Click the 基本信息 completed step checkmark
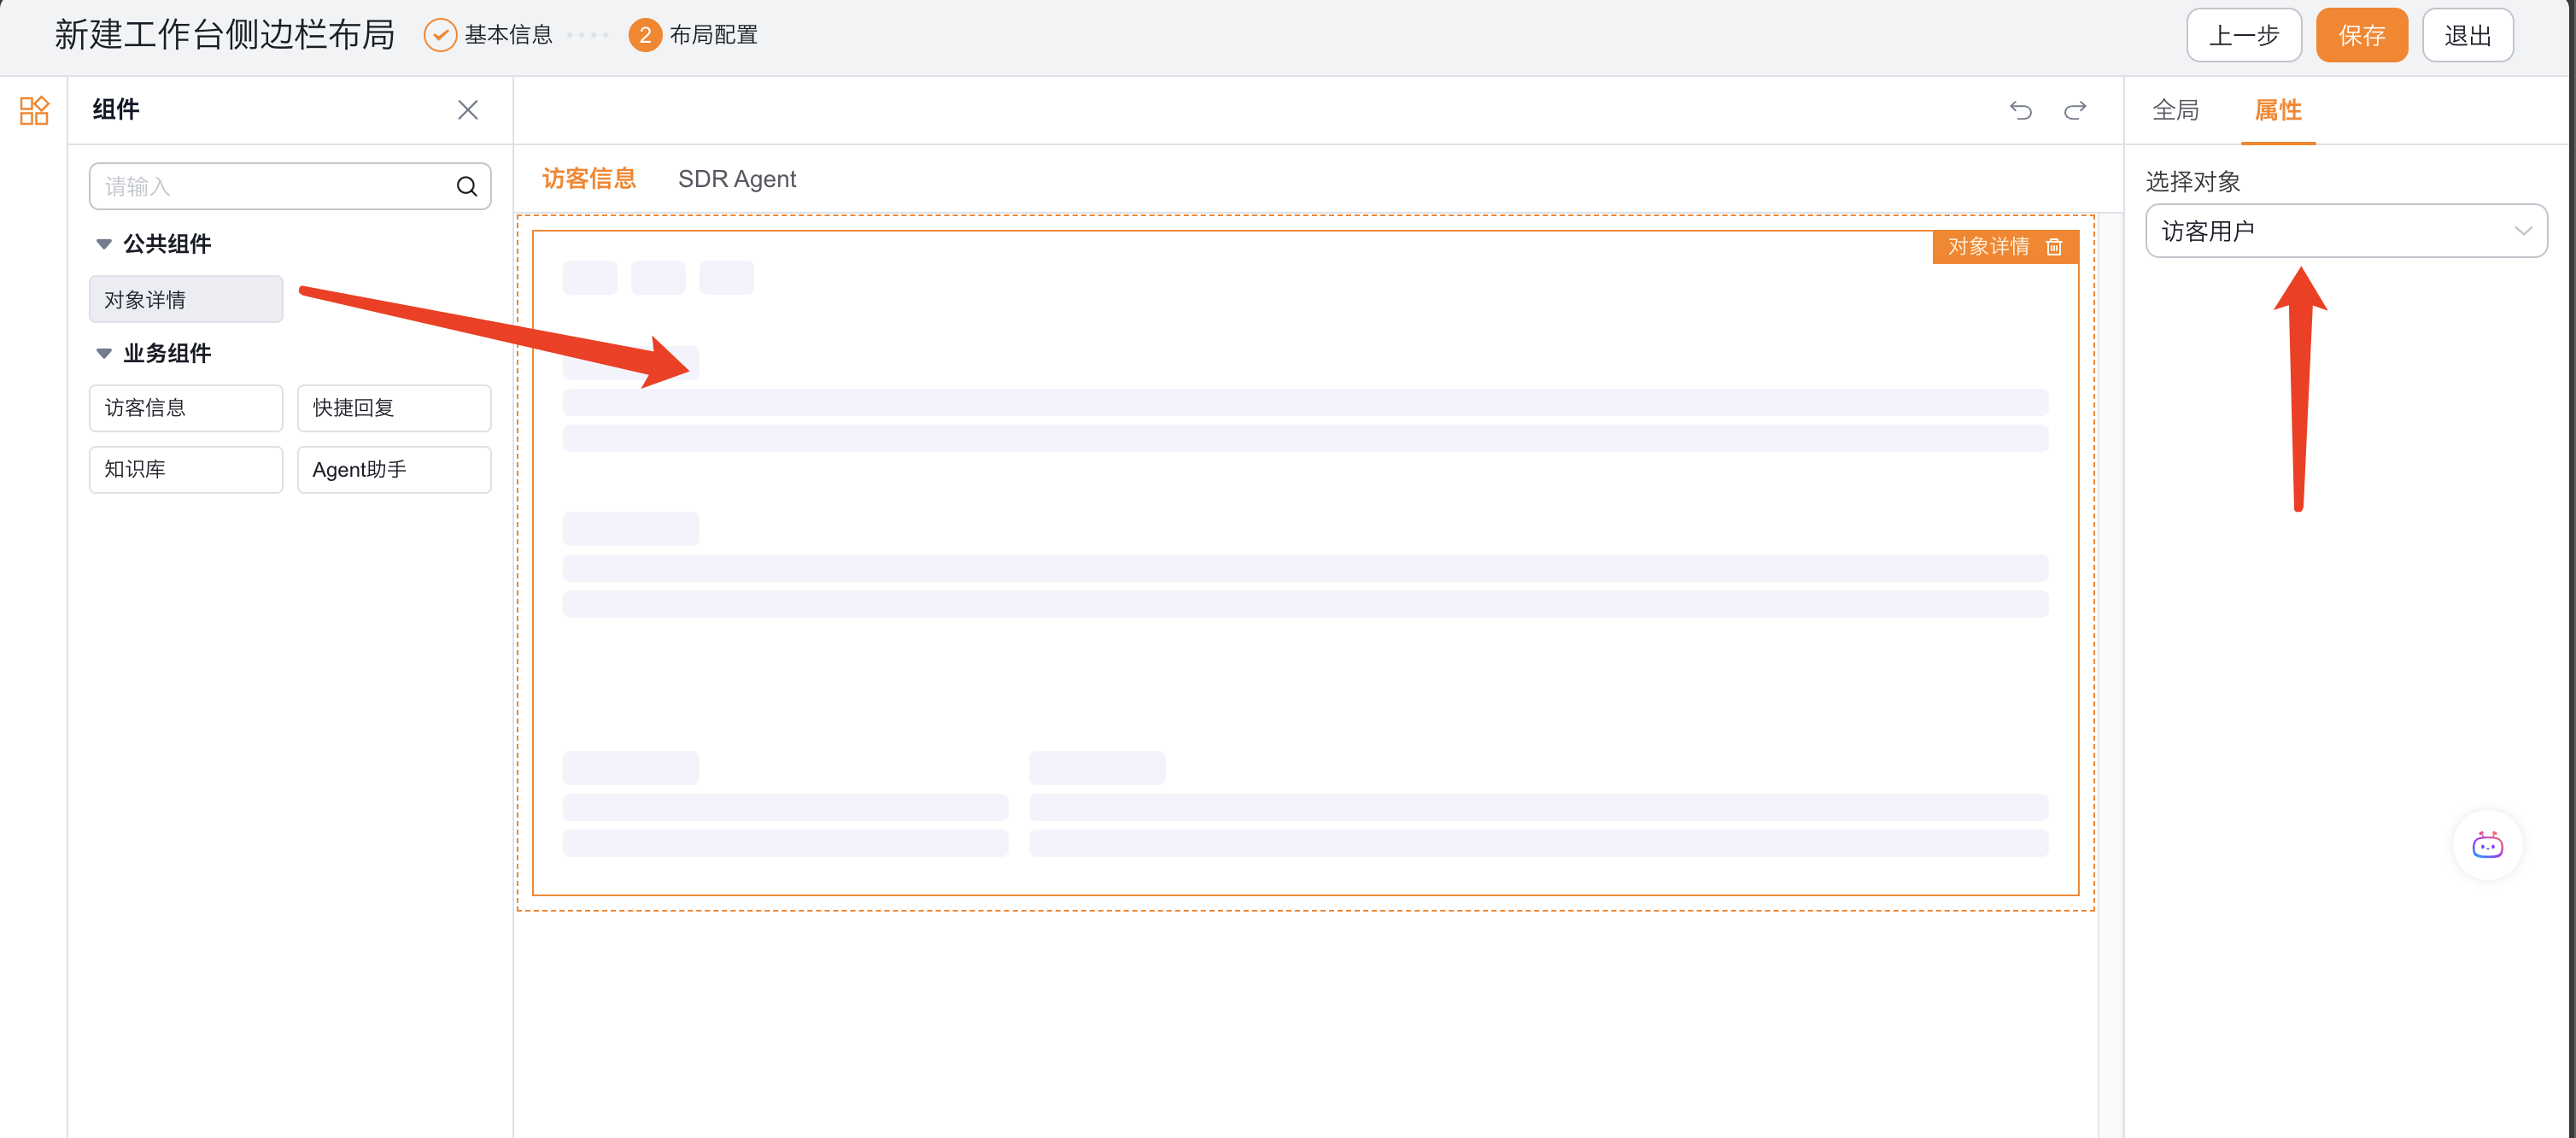This screenshot has width=2576, height=1138. click(x=440, y=36)
